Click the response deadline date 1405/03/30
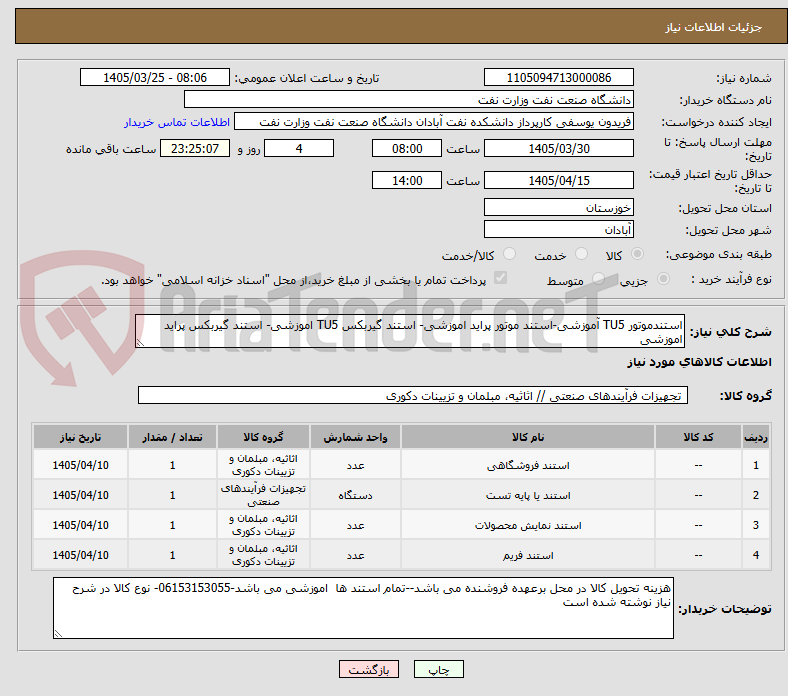Viewport: 788px width, 696px height. [x=558, y=148]
